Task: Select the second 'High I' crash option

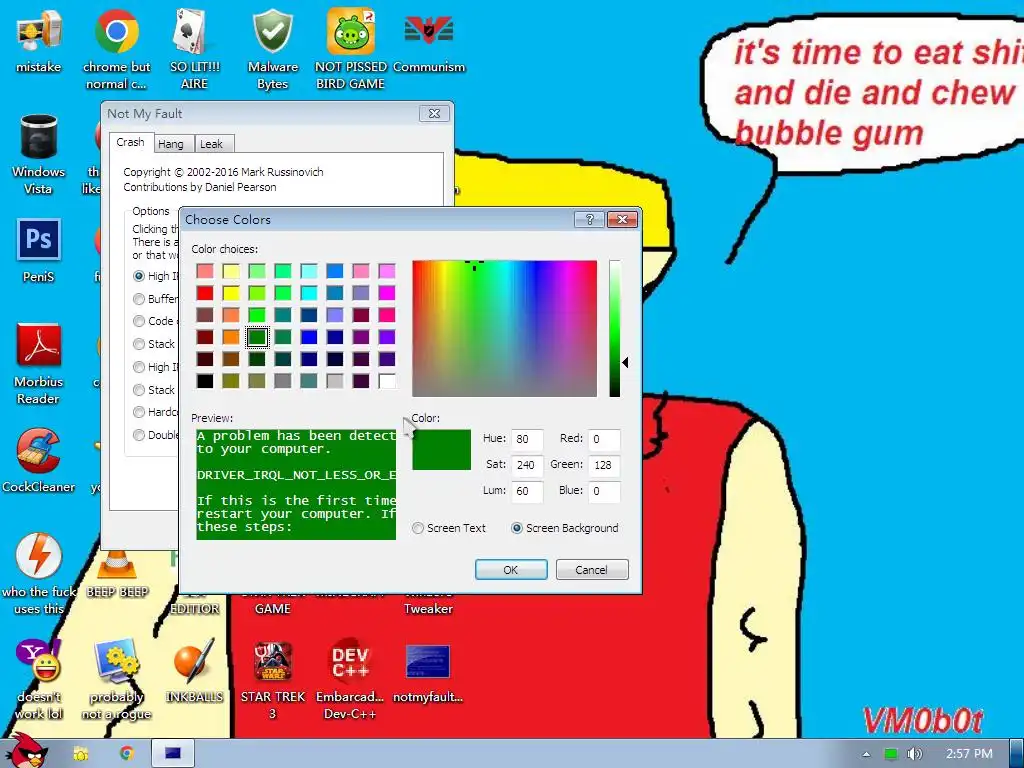Action: coord(138,367)
